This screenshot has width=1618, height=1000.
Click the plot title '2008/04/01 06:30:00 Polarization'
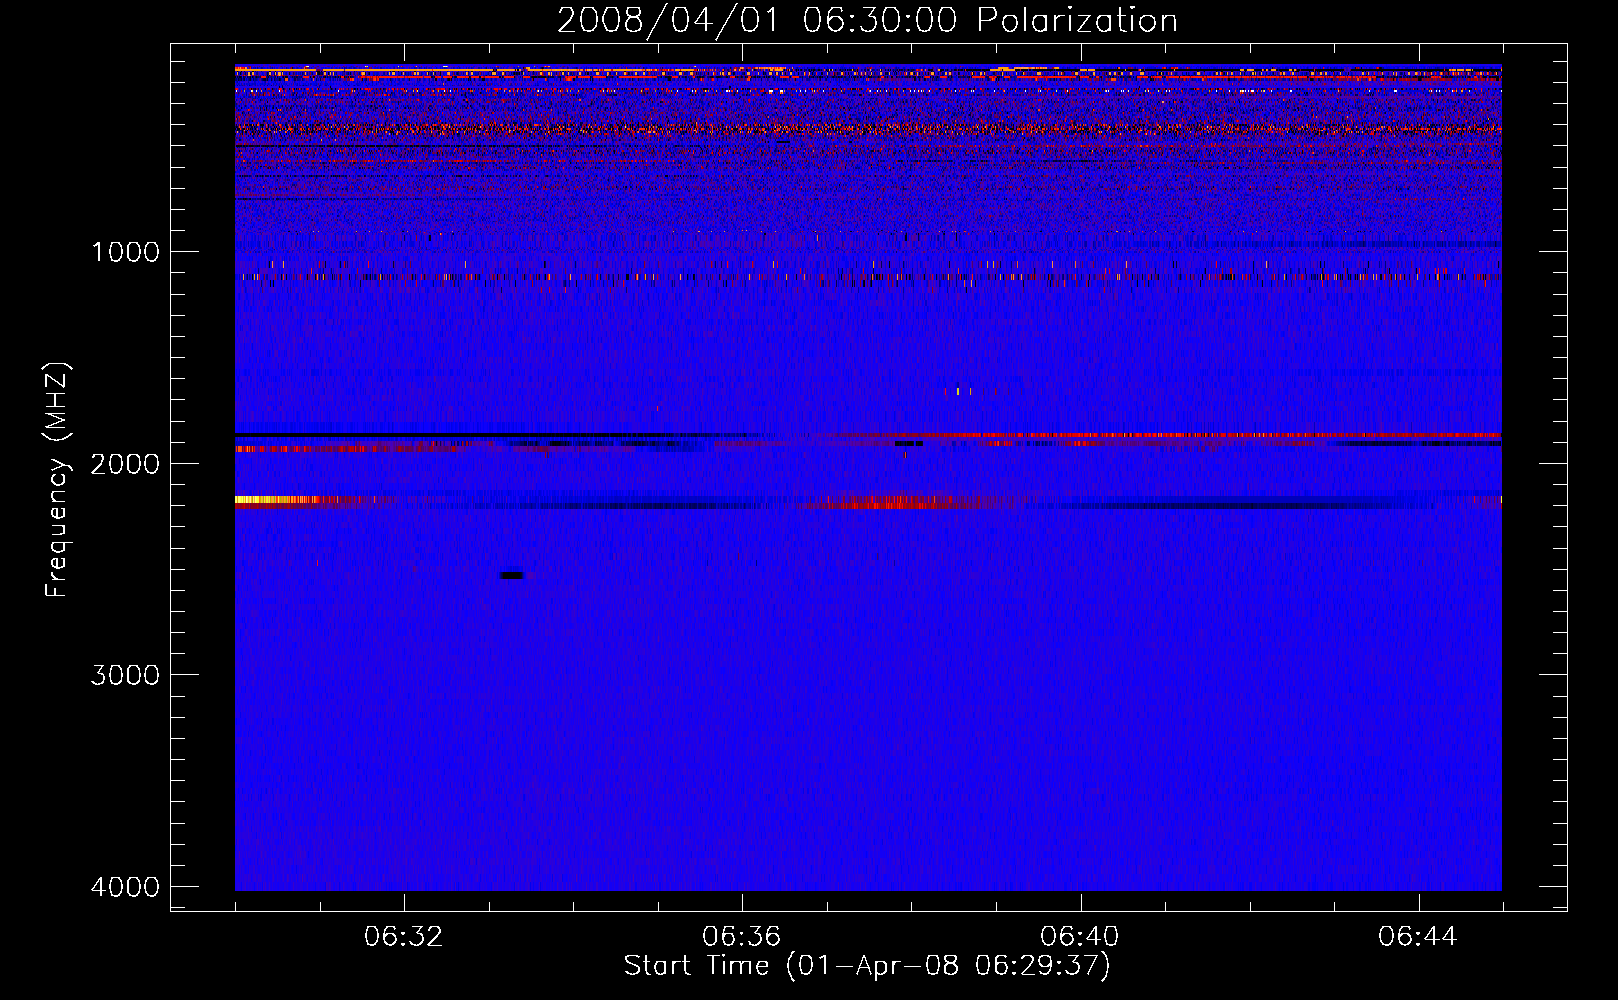tap(867, 21)
